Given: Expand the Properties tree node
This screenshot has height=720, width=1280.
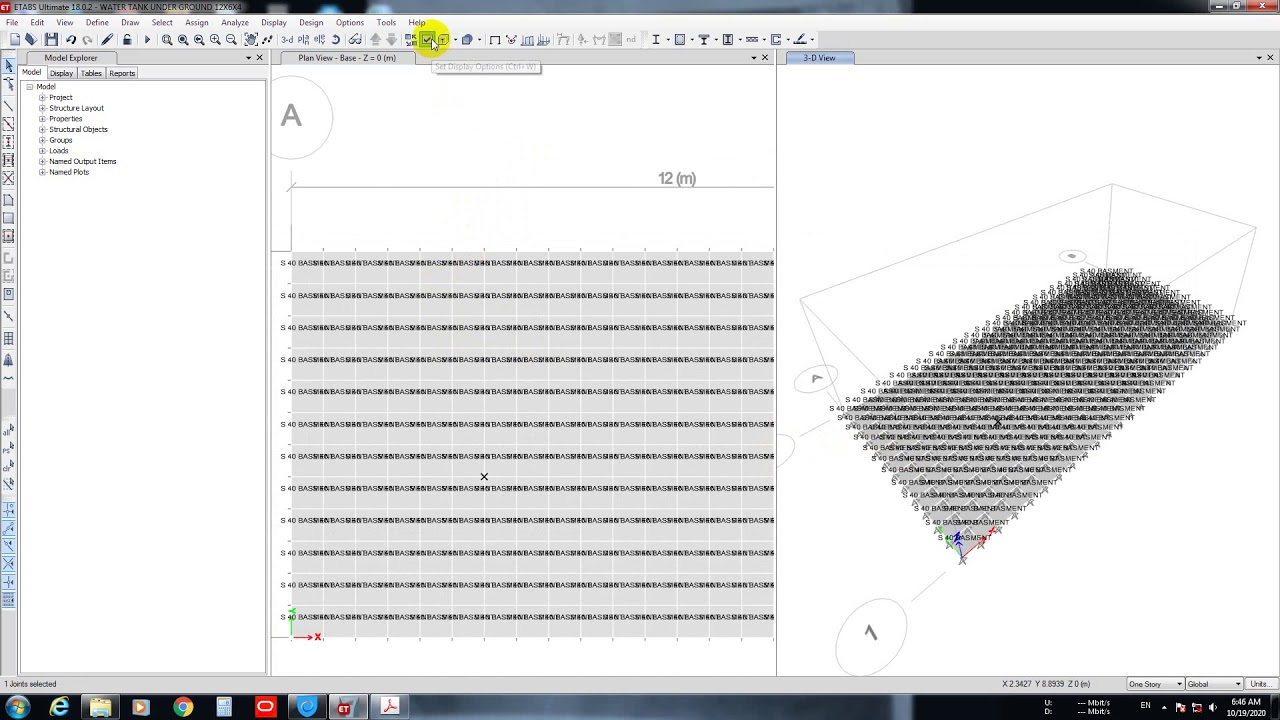Looking at the screenshot, I should tap(42, 119).
